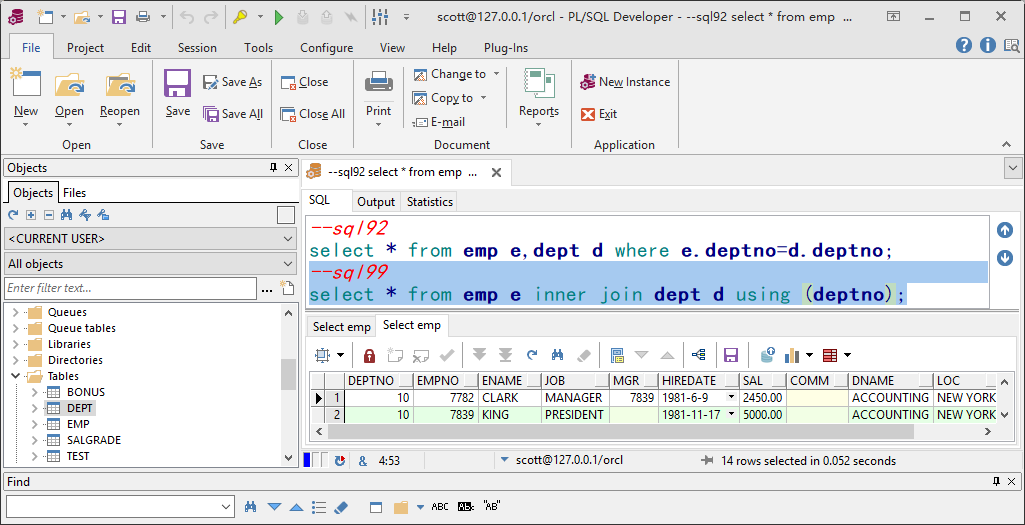Click the Linked Query tree icon in the grid toolbar
Viewport: 1025px width, 525px height.
pos(699,355)
